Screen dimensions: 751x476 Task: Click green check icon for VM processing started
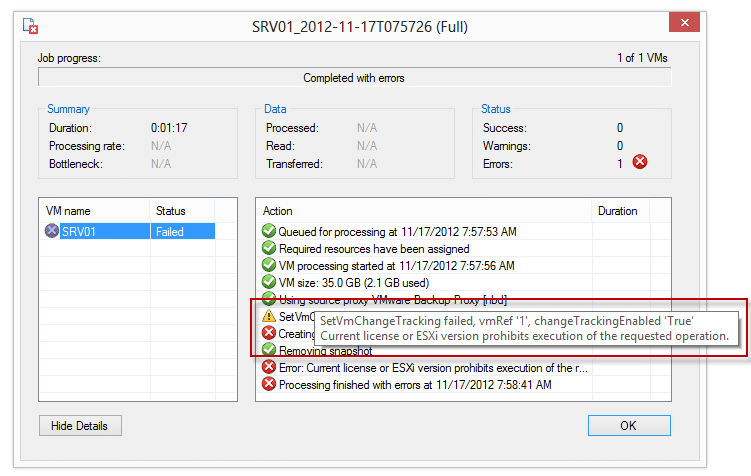tap(268, 265)
